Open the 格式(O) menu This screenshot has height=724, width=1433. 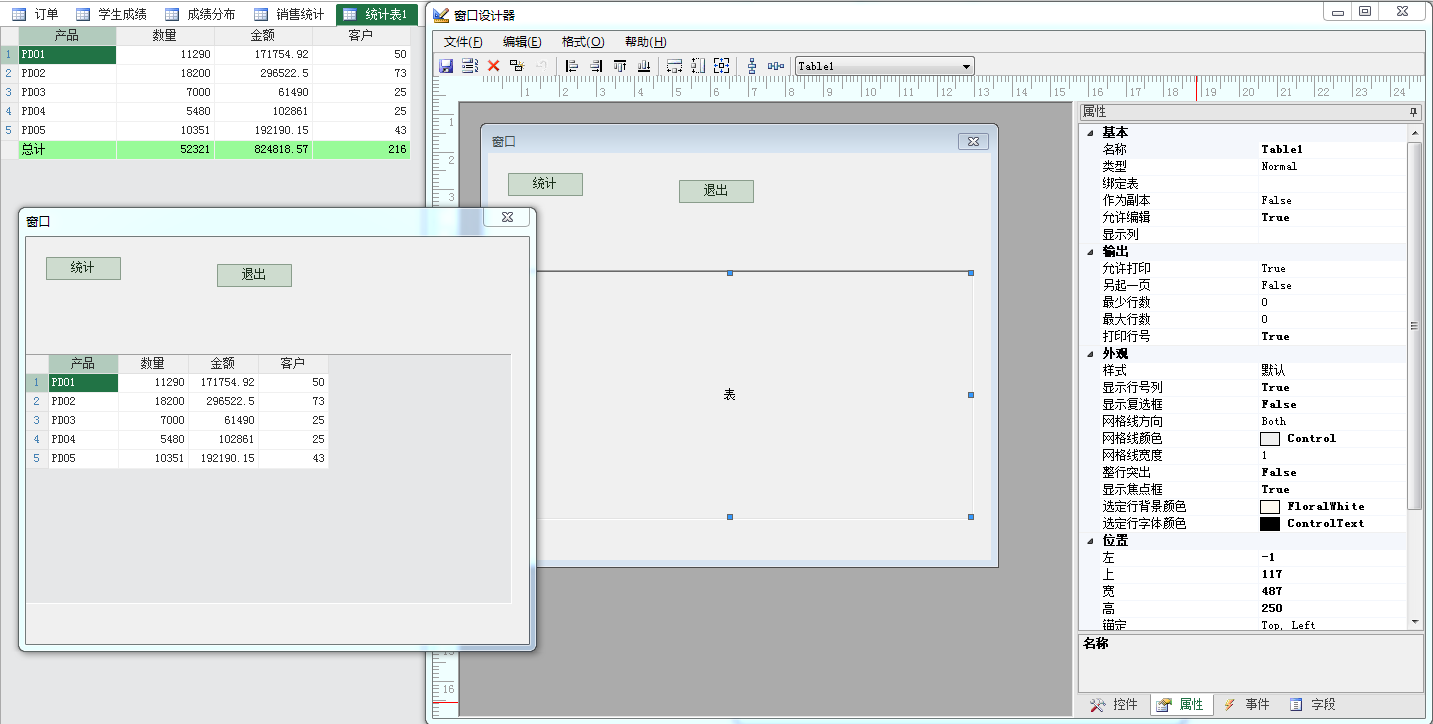pyautogui.click(x=583, y=42)
